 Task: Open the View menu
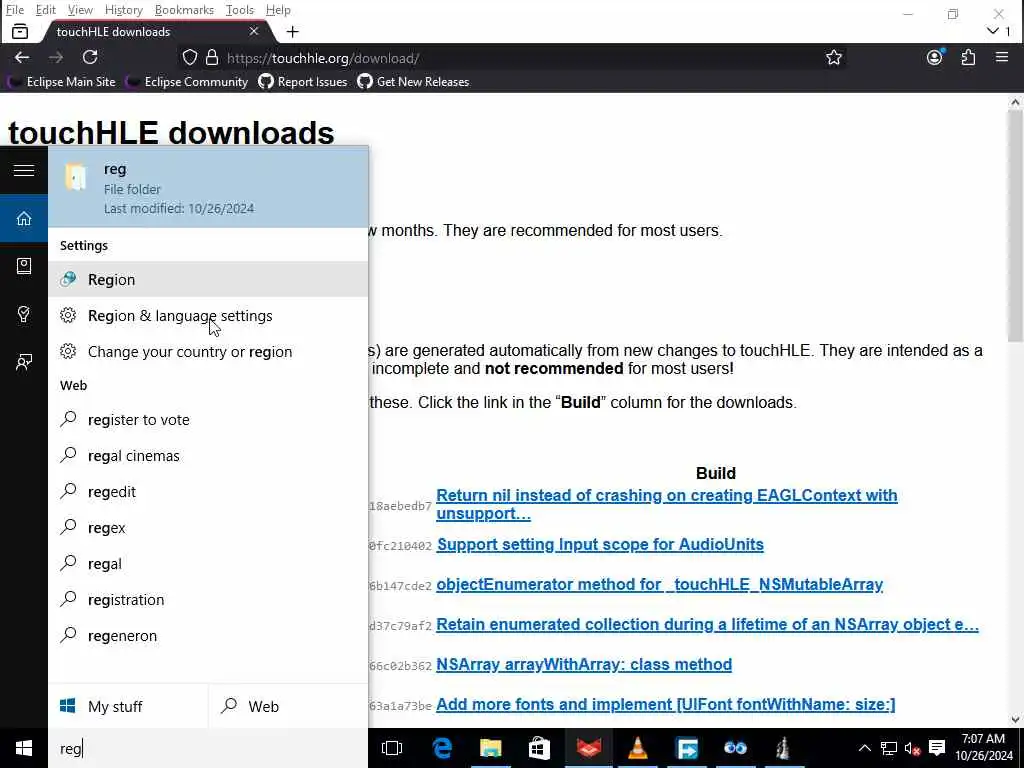(x=80, y=10)
